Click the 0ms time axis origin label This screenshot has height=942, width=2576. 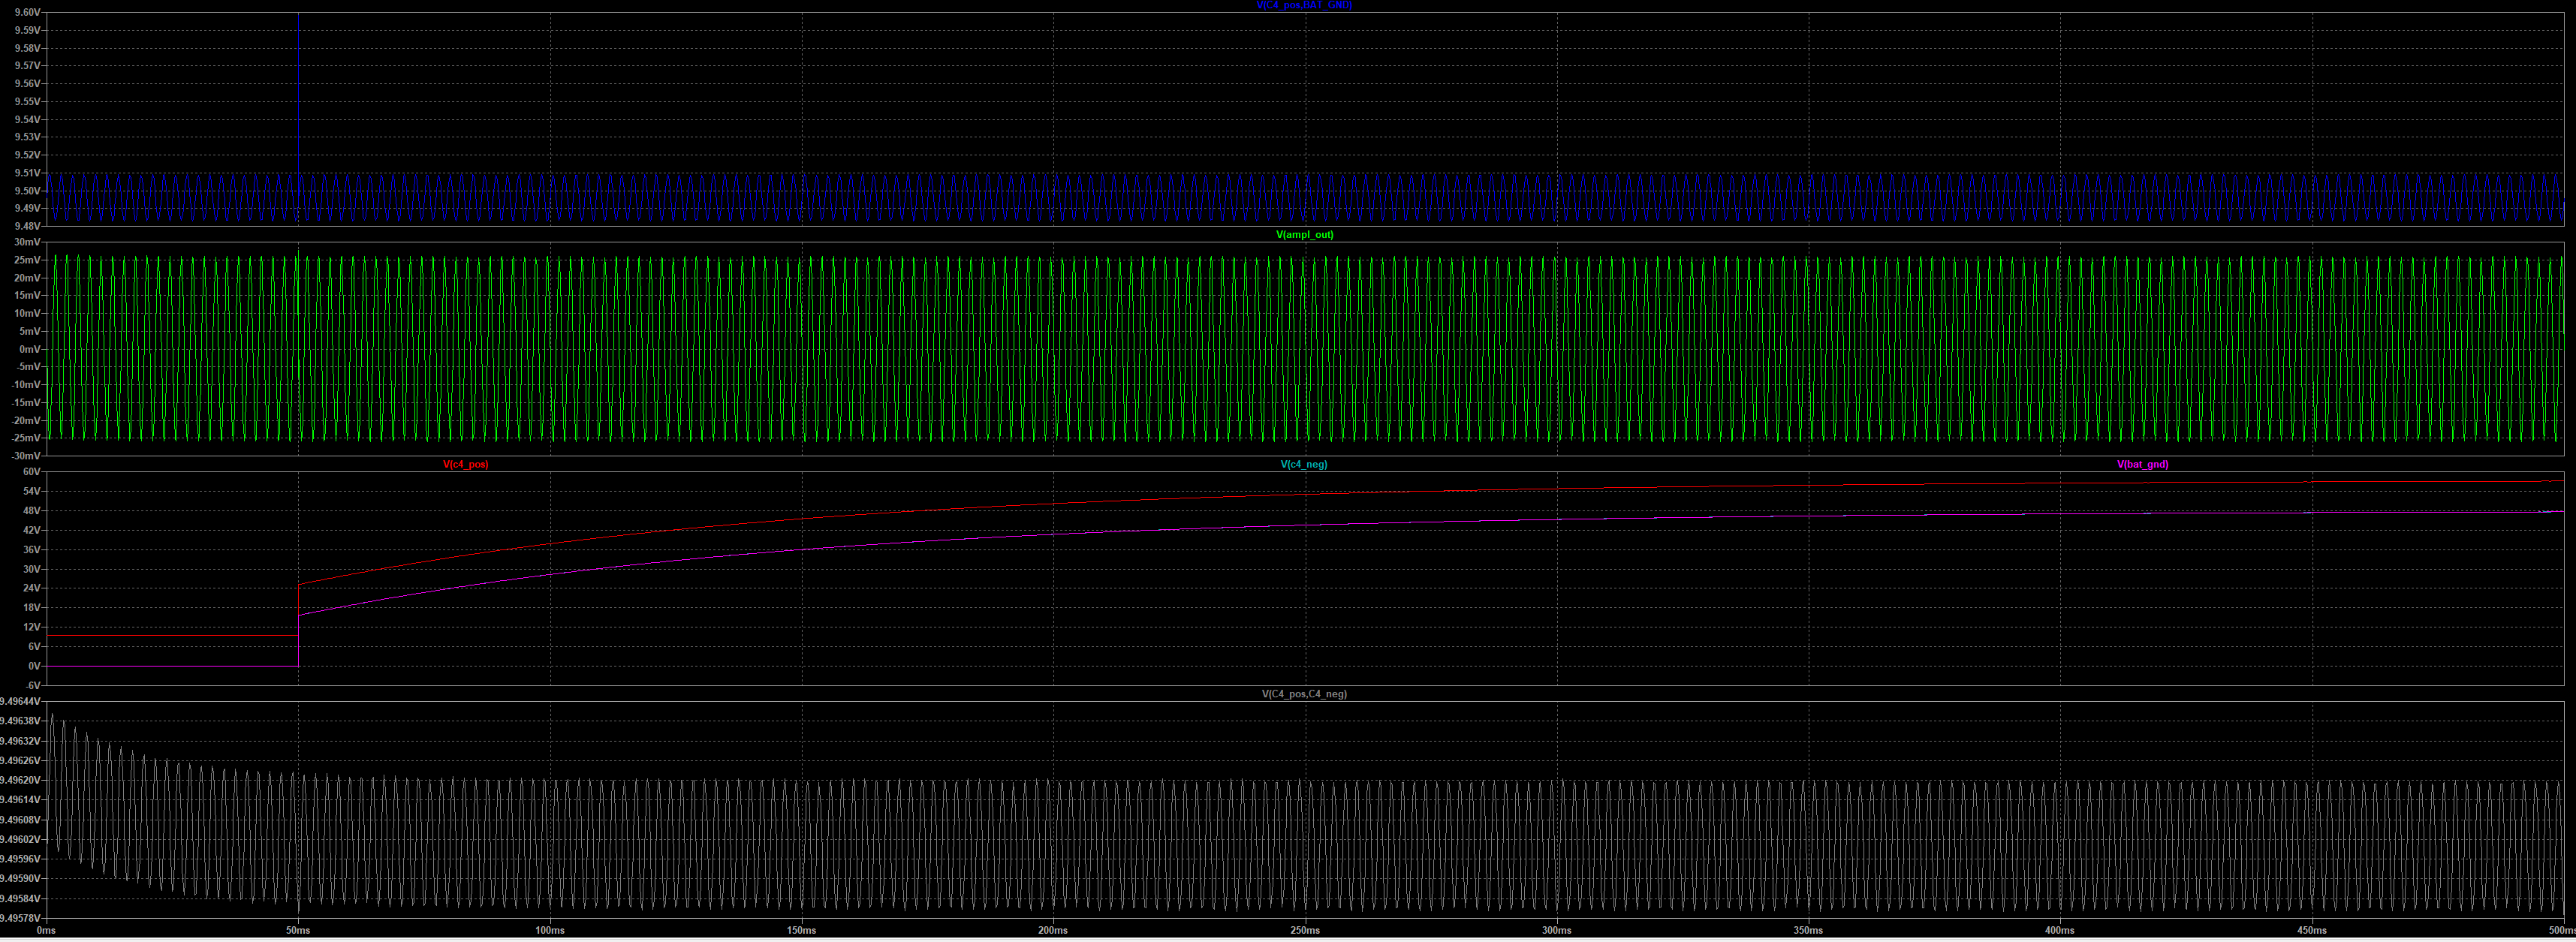46,931
